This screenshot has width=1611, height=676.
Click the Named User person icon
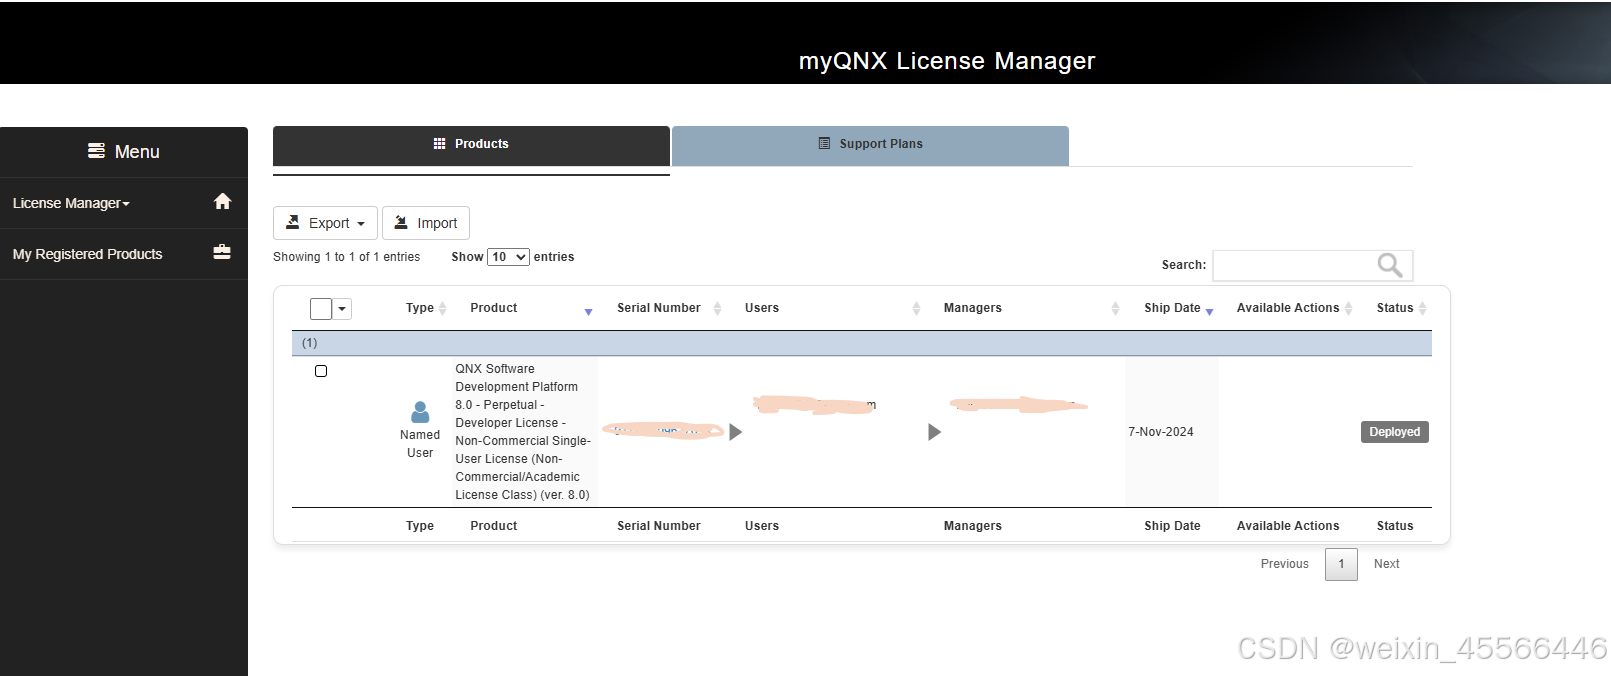pyautogui.click(x=420, y=412)
